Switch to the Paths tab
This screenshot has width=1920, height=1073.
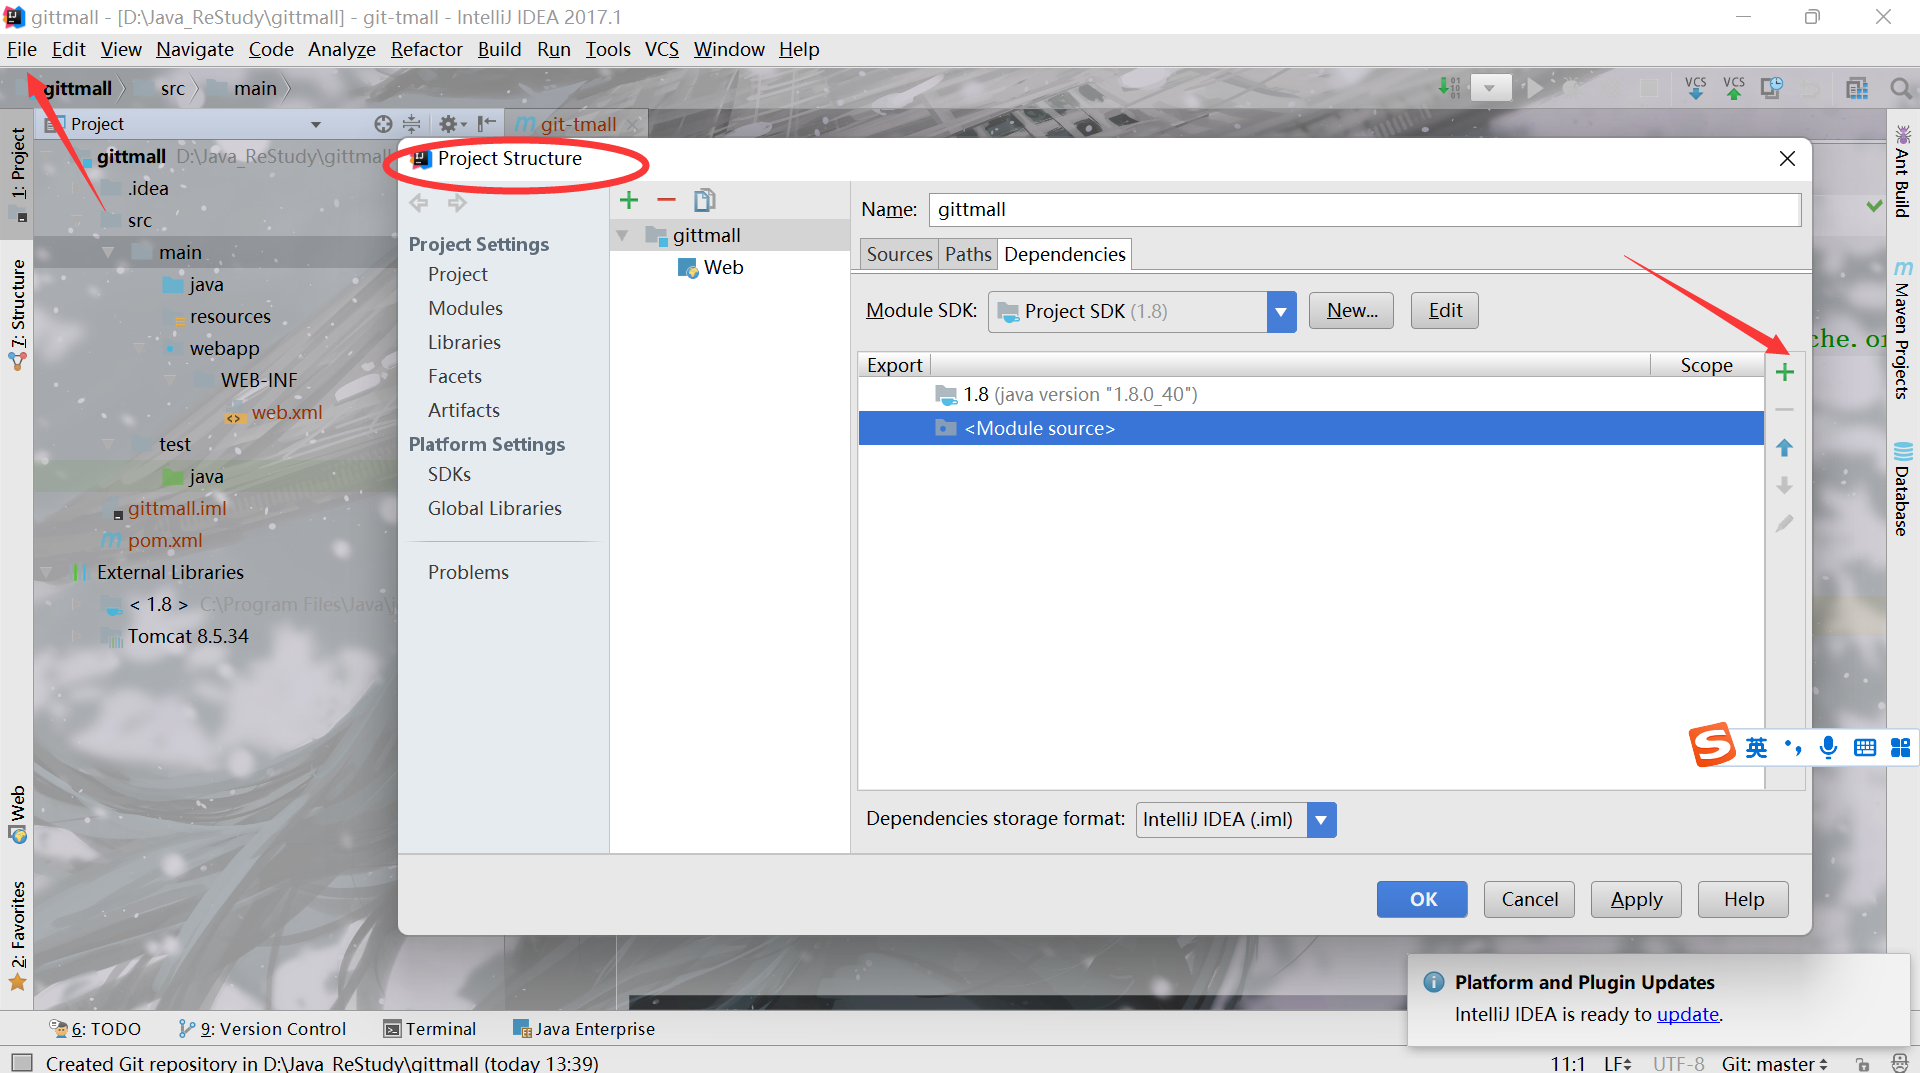(x=968, y=254)
